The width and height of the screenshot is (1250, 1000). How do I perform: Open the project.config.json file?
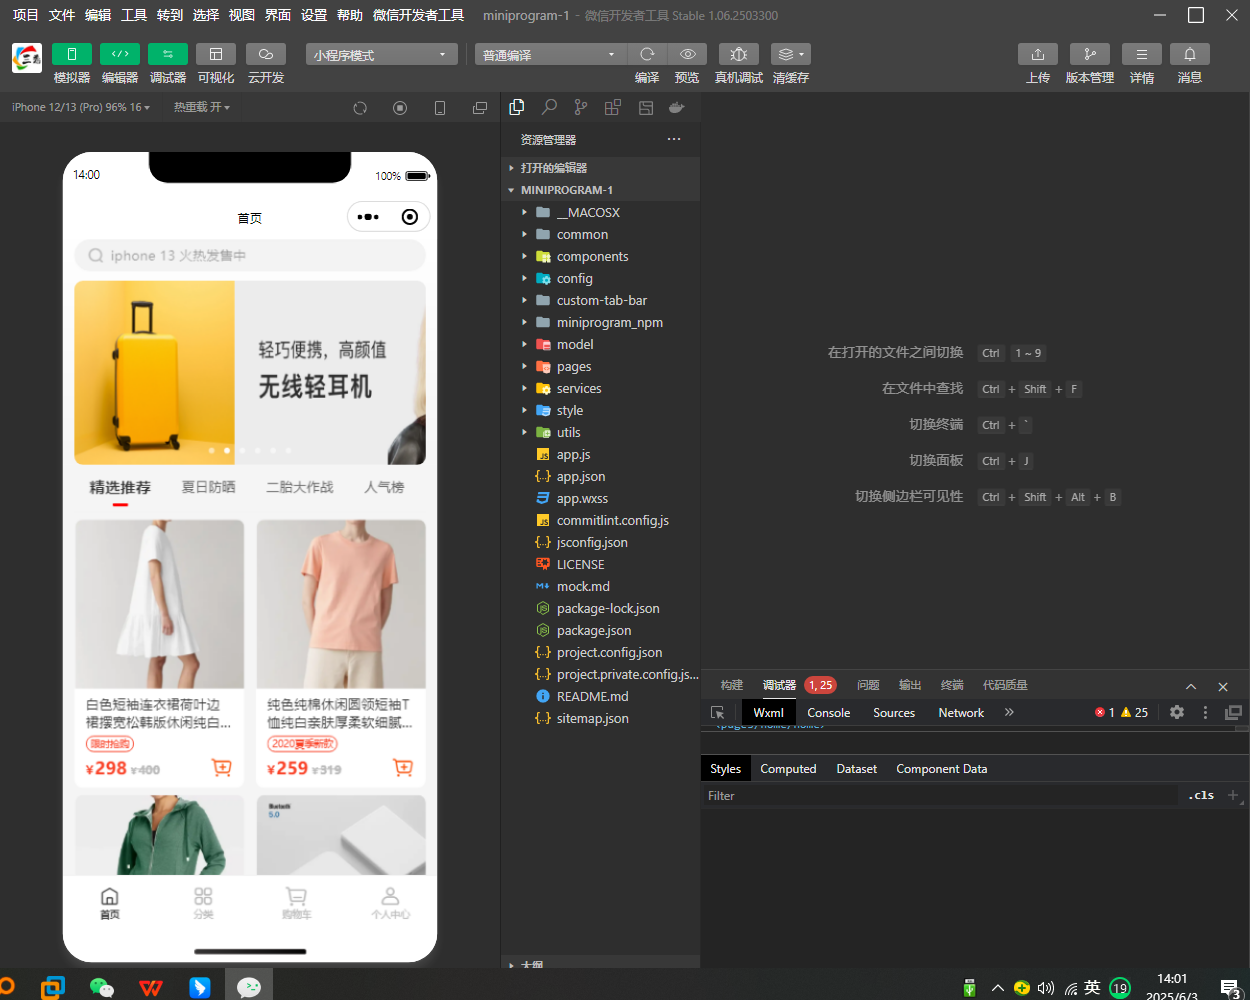click(600, 652)
